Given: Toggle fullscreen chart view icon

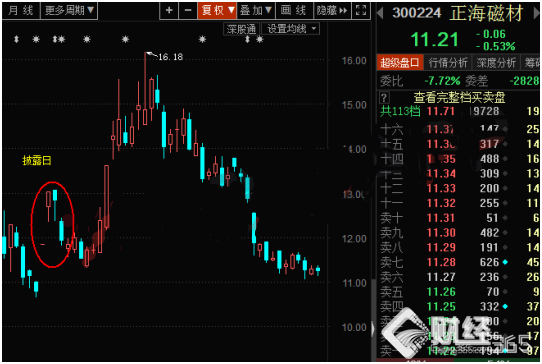Looking at the screenshot, I should pos(361,10).
